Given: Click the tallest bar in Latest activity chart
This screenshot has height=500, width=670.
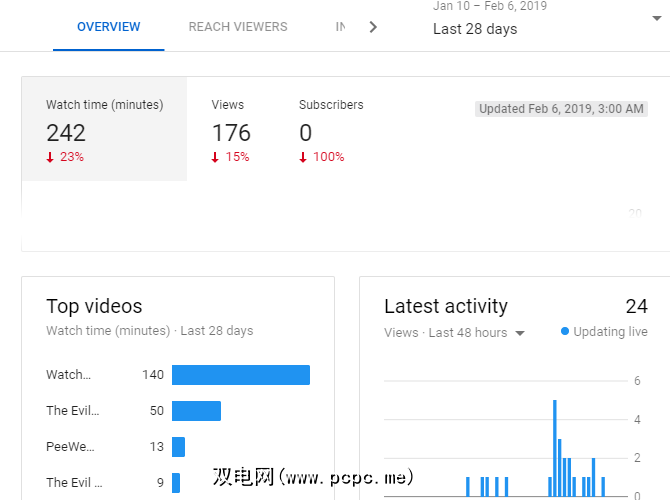Looking at the screenshot, I should 555,448.
